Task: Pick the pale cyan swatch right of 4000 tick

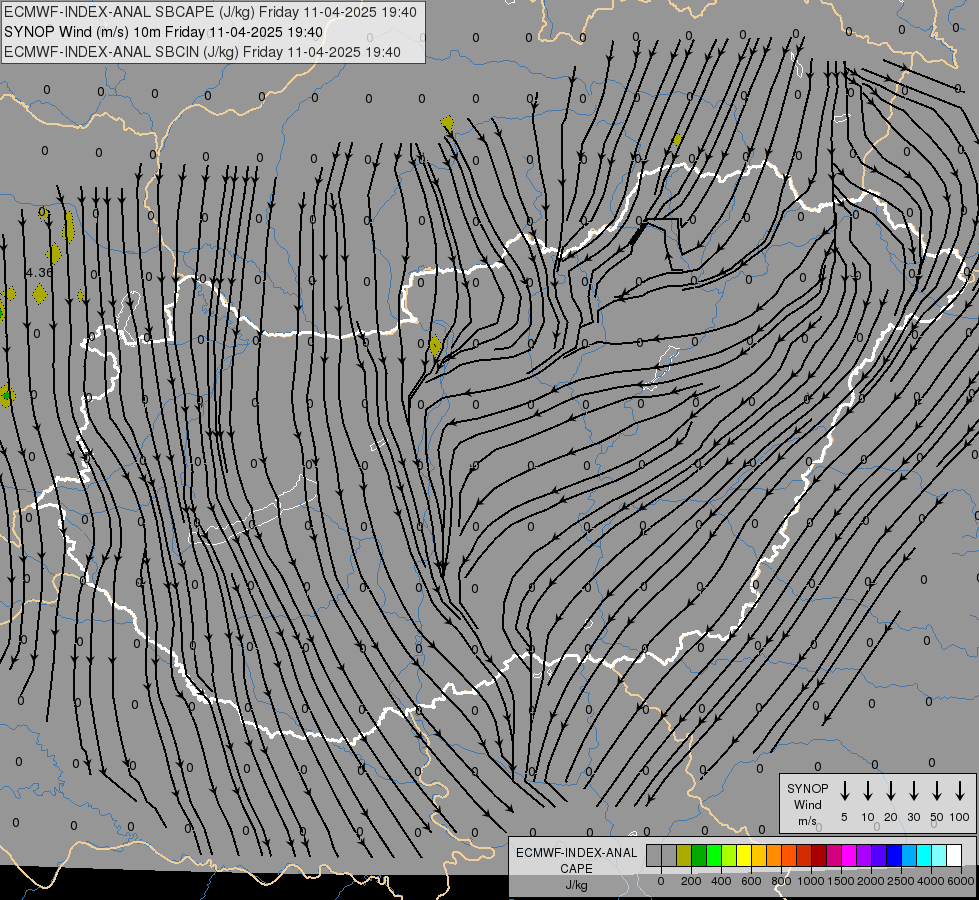Action: [x=938, y=856]
